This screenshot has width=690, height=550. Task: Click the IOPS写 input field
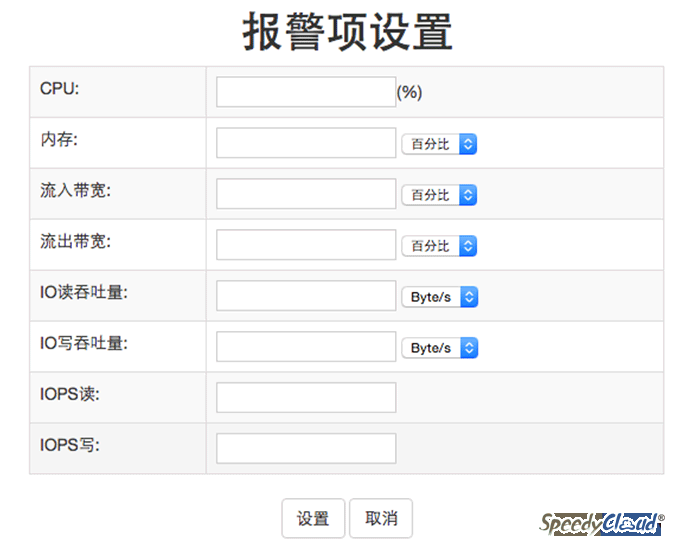306,448
